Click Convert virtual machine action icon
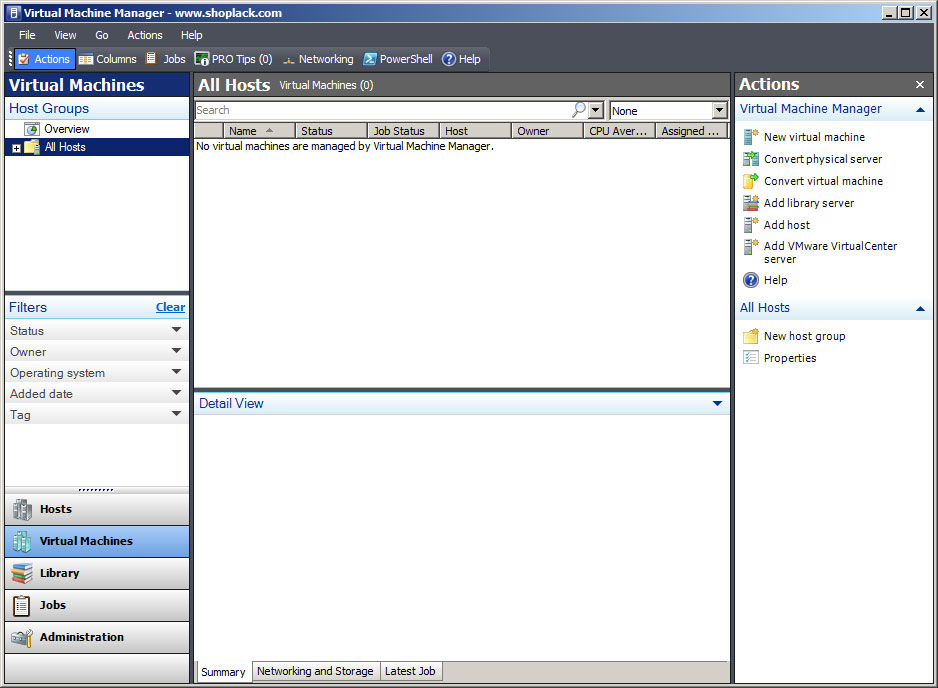 point(751,181)
